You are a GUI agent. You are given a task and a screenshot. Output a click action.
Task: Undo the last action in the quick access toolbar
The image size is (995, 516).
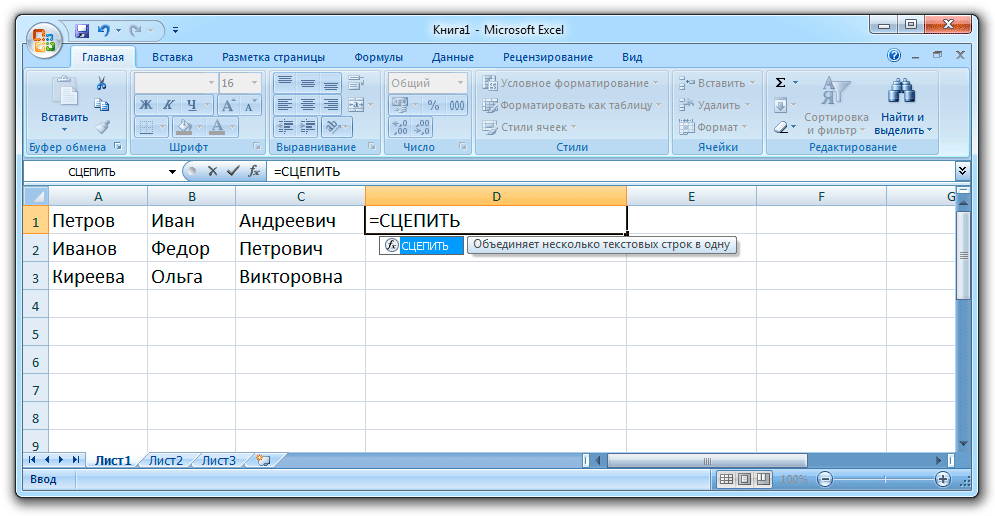click(103, 30)
